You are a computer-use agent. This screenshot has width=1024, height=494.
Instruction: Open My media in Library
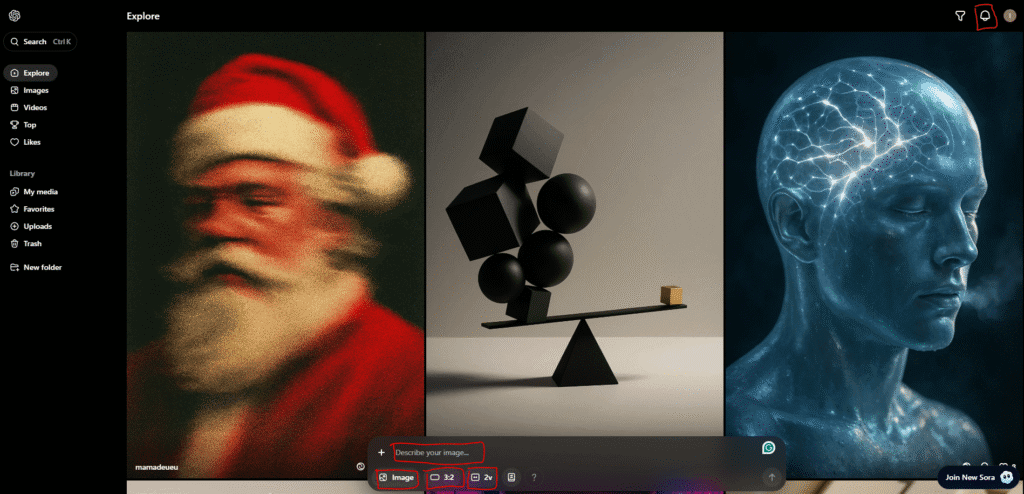[x=40, y=191]
